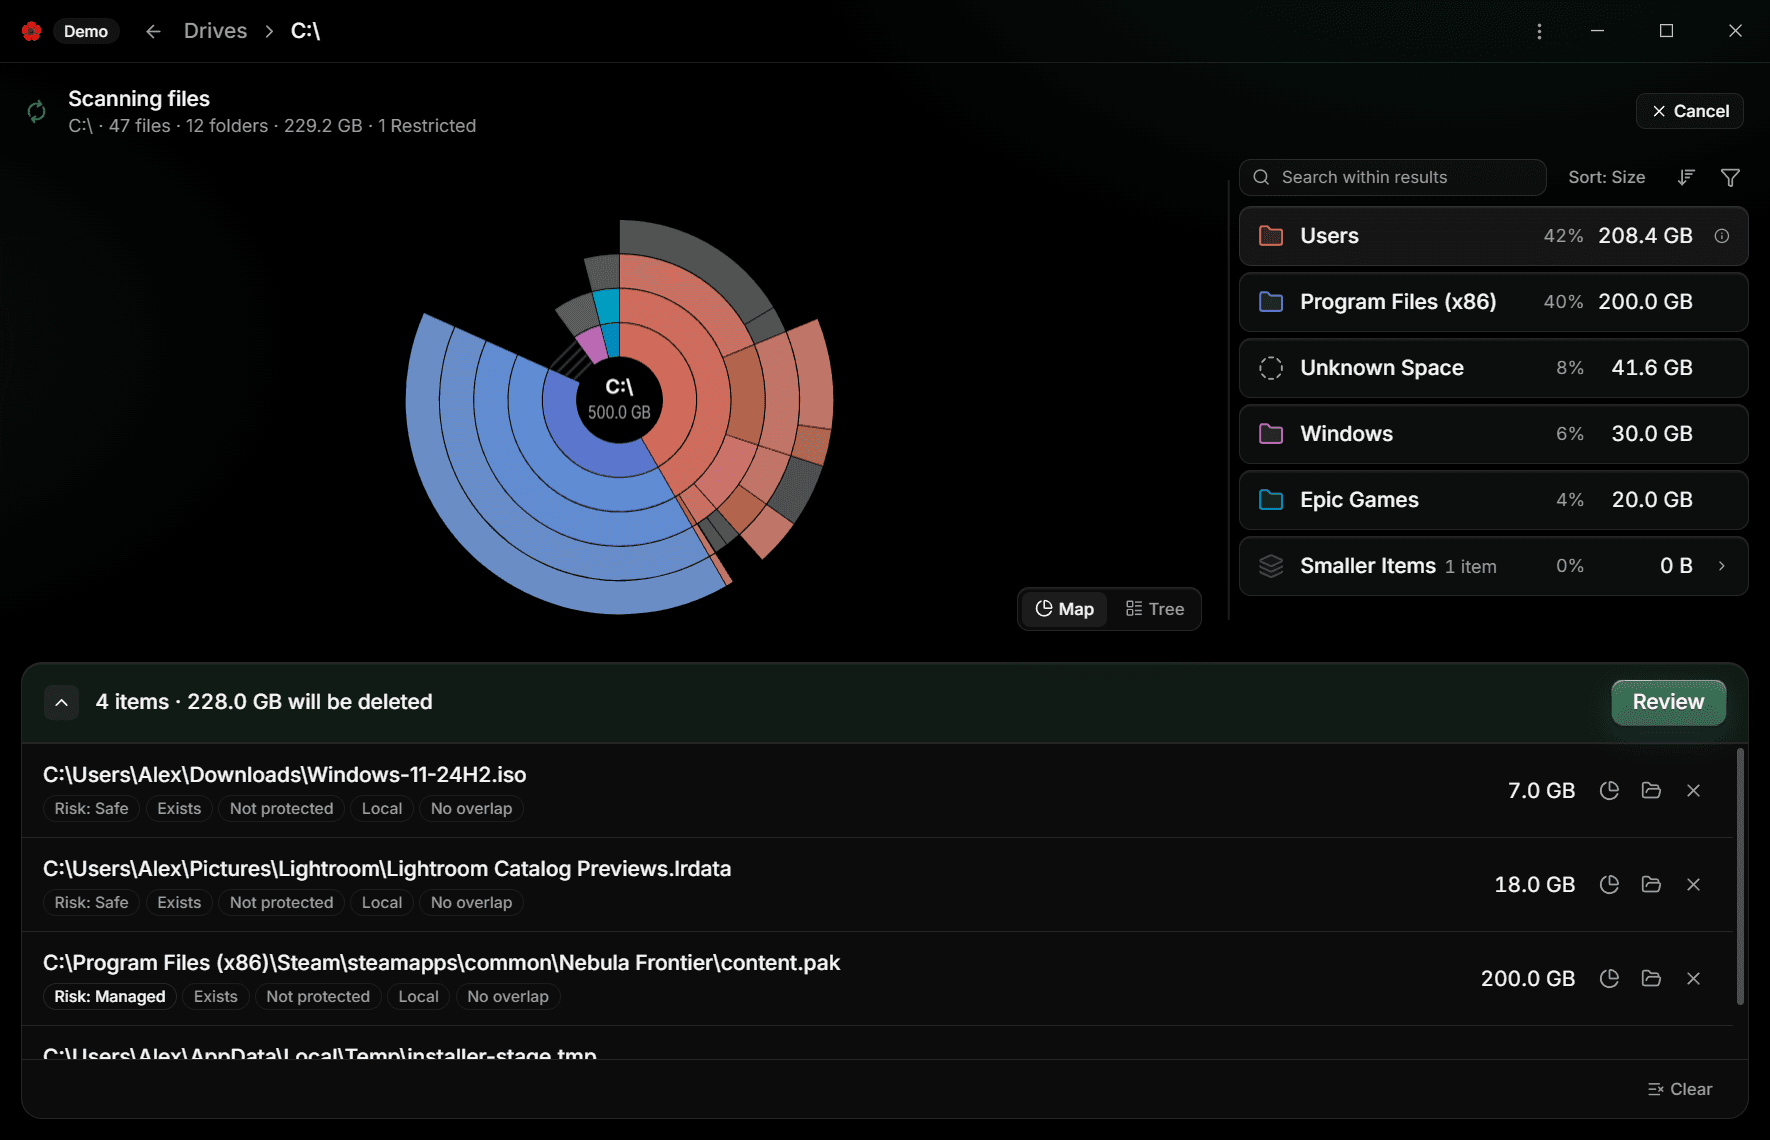Click the 4 items 228.0 GB deletion summary
This screenshot has width=1770, height=1140.
264,702
